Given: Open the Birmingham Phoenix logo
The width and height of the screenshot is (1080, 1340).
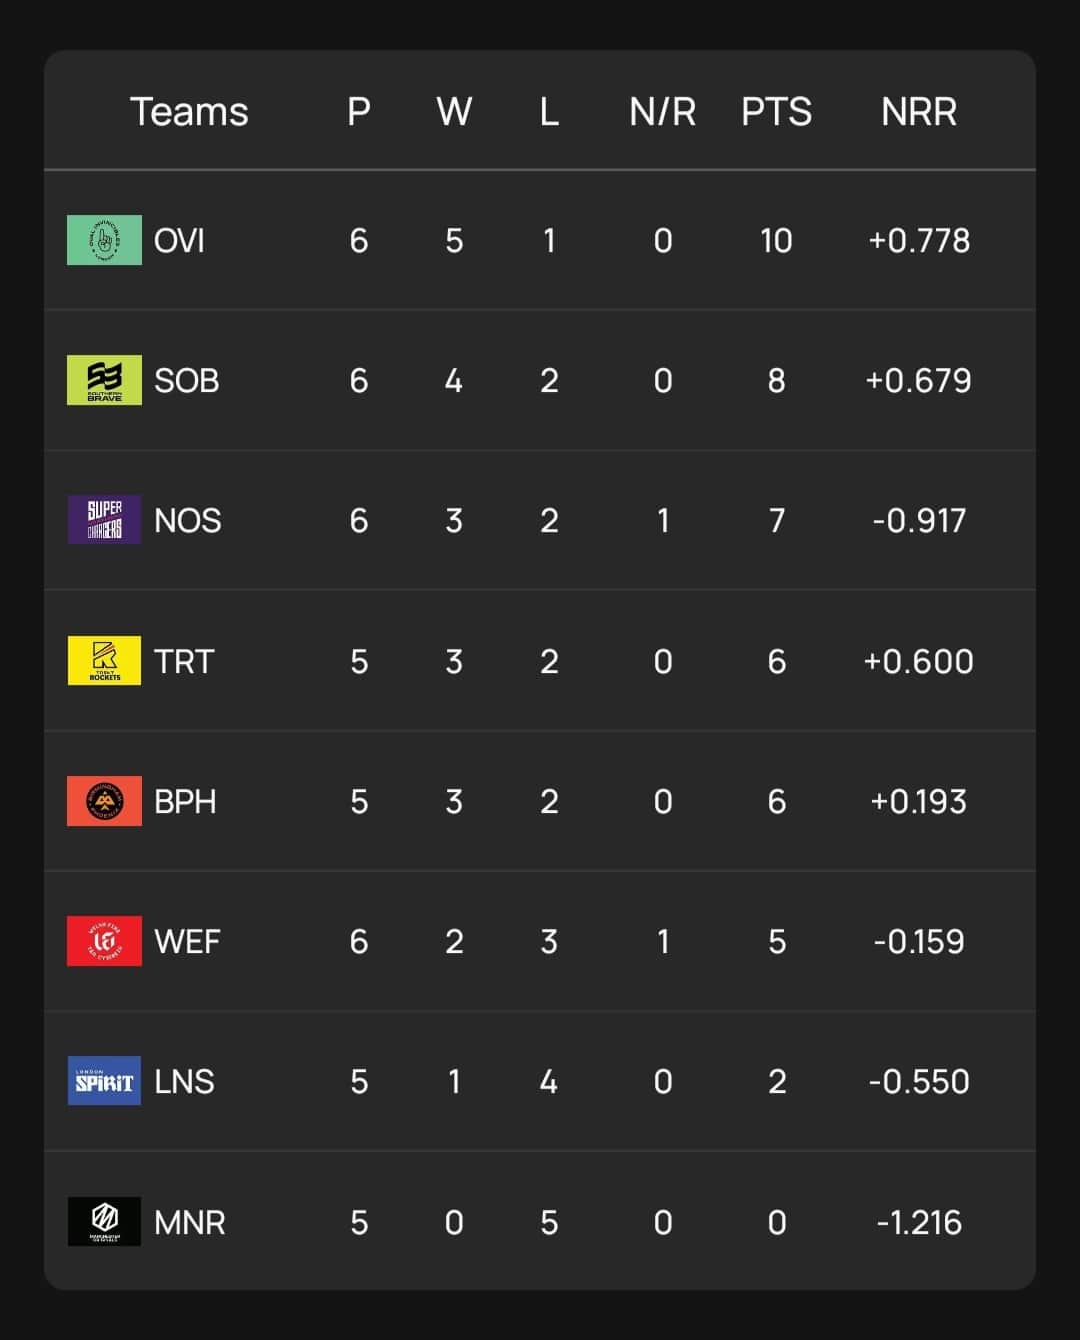Looking at the screenshot, I should coord(104,801).
